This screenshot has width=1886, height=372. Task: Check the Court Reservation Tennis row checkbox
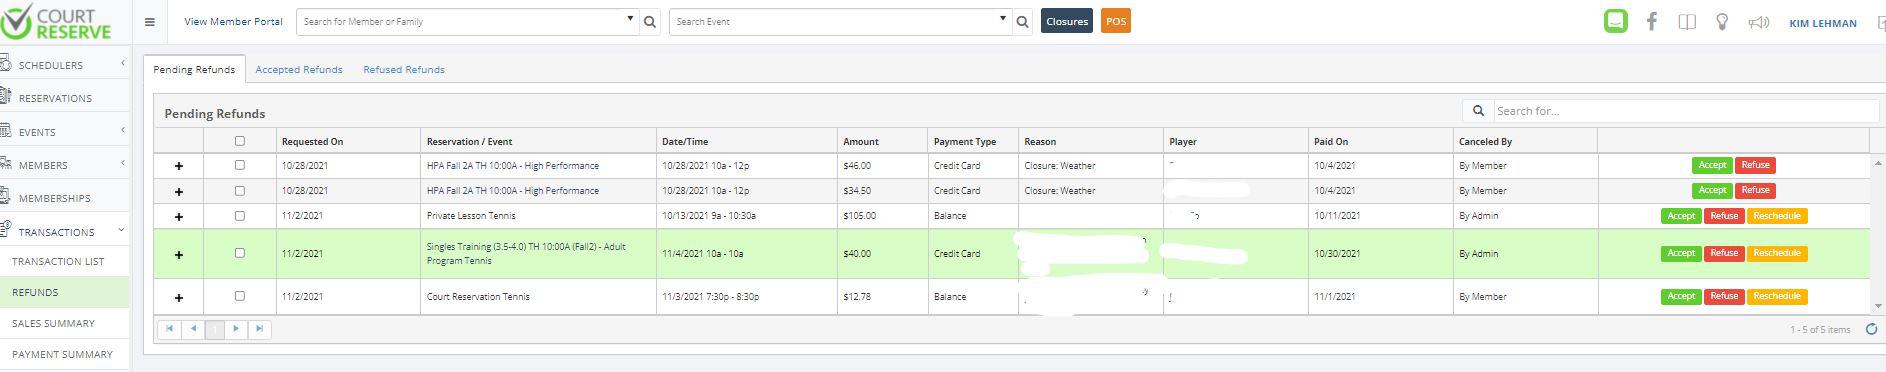click(239, 296)
